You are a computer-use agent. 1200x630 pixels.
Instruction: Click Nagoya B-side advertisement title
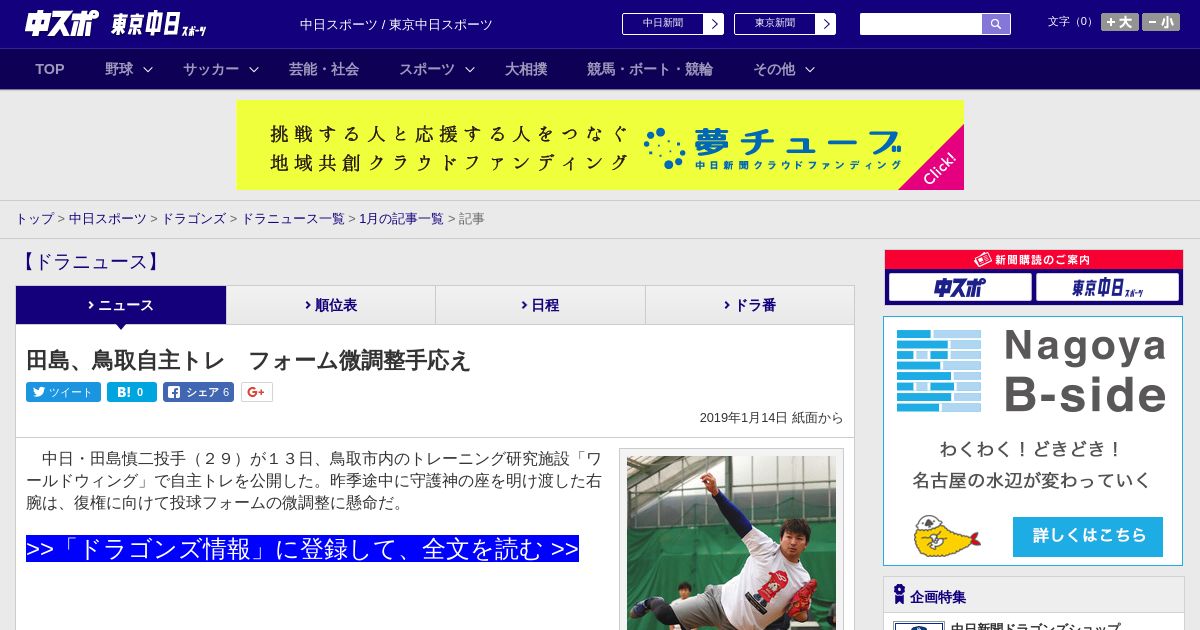click(1085, 370)
